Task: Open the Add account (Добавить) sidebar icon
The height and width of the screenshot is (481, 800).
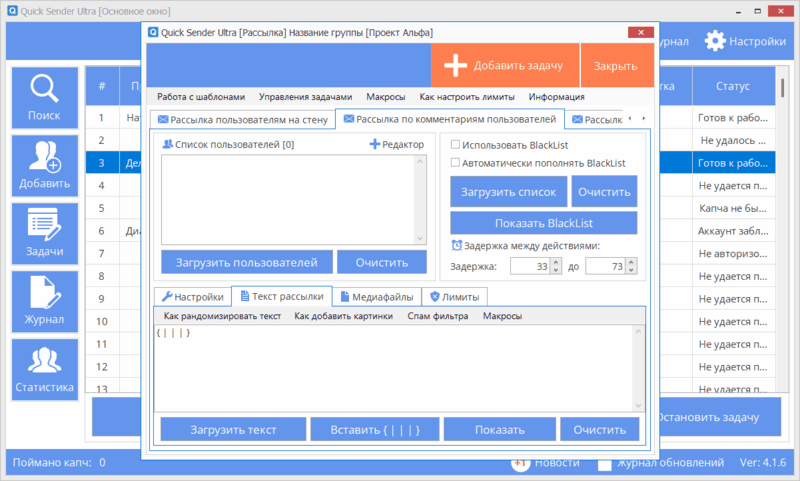Action: [x=43, y=166]
